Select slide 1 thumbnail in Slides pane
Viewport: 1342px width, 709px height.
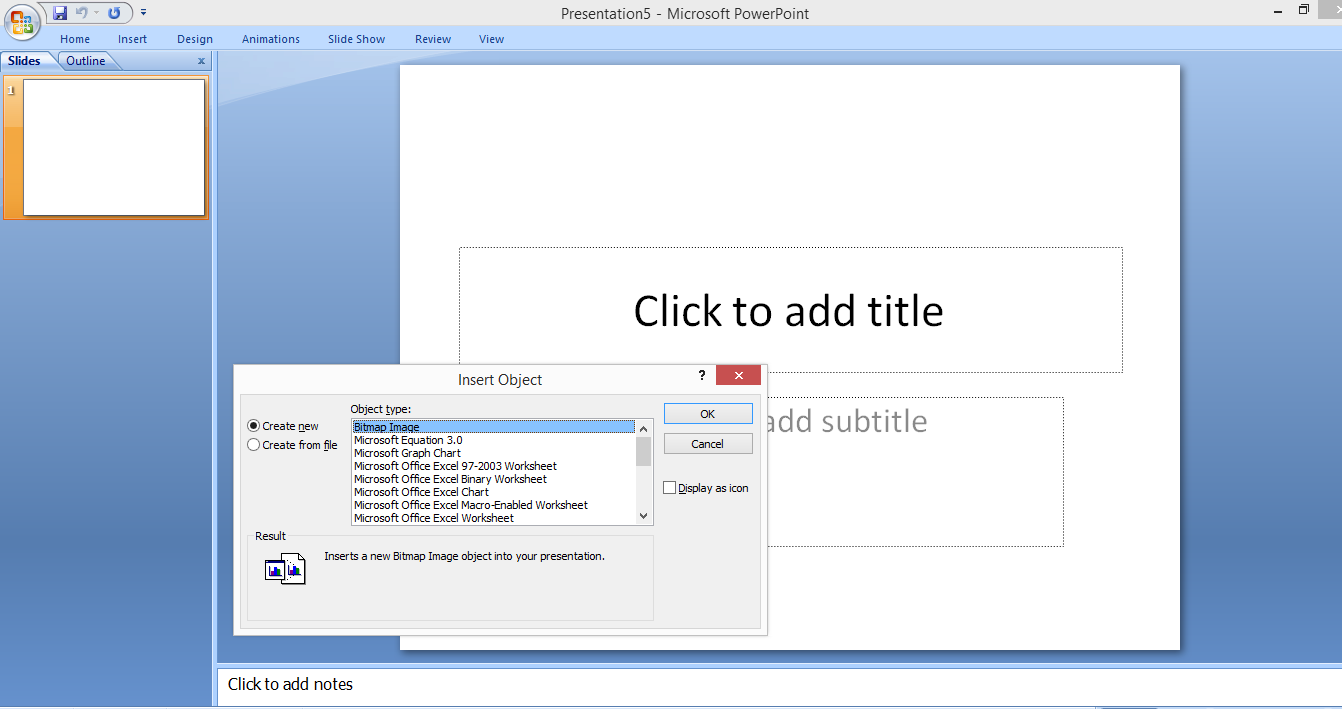[114, 147]
